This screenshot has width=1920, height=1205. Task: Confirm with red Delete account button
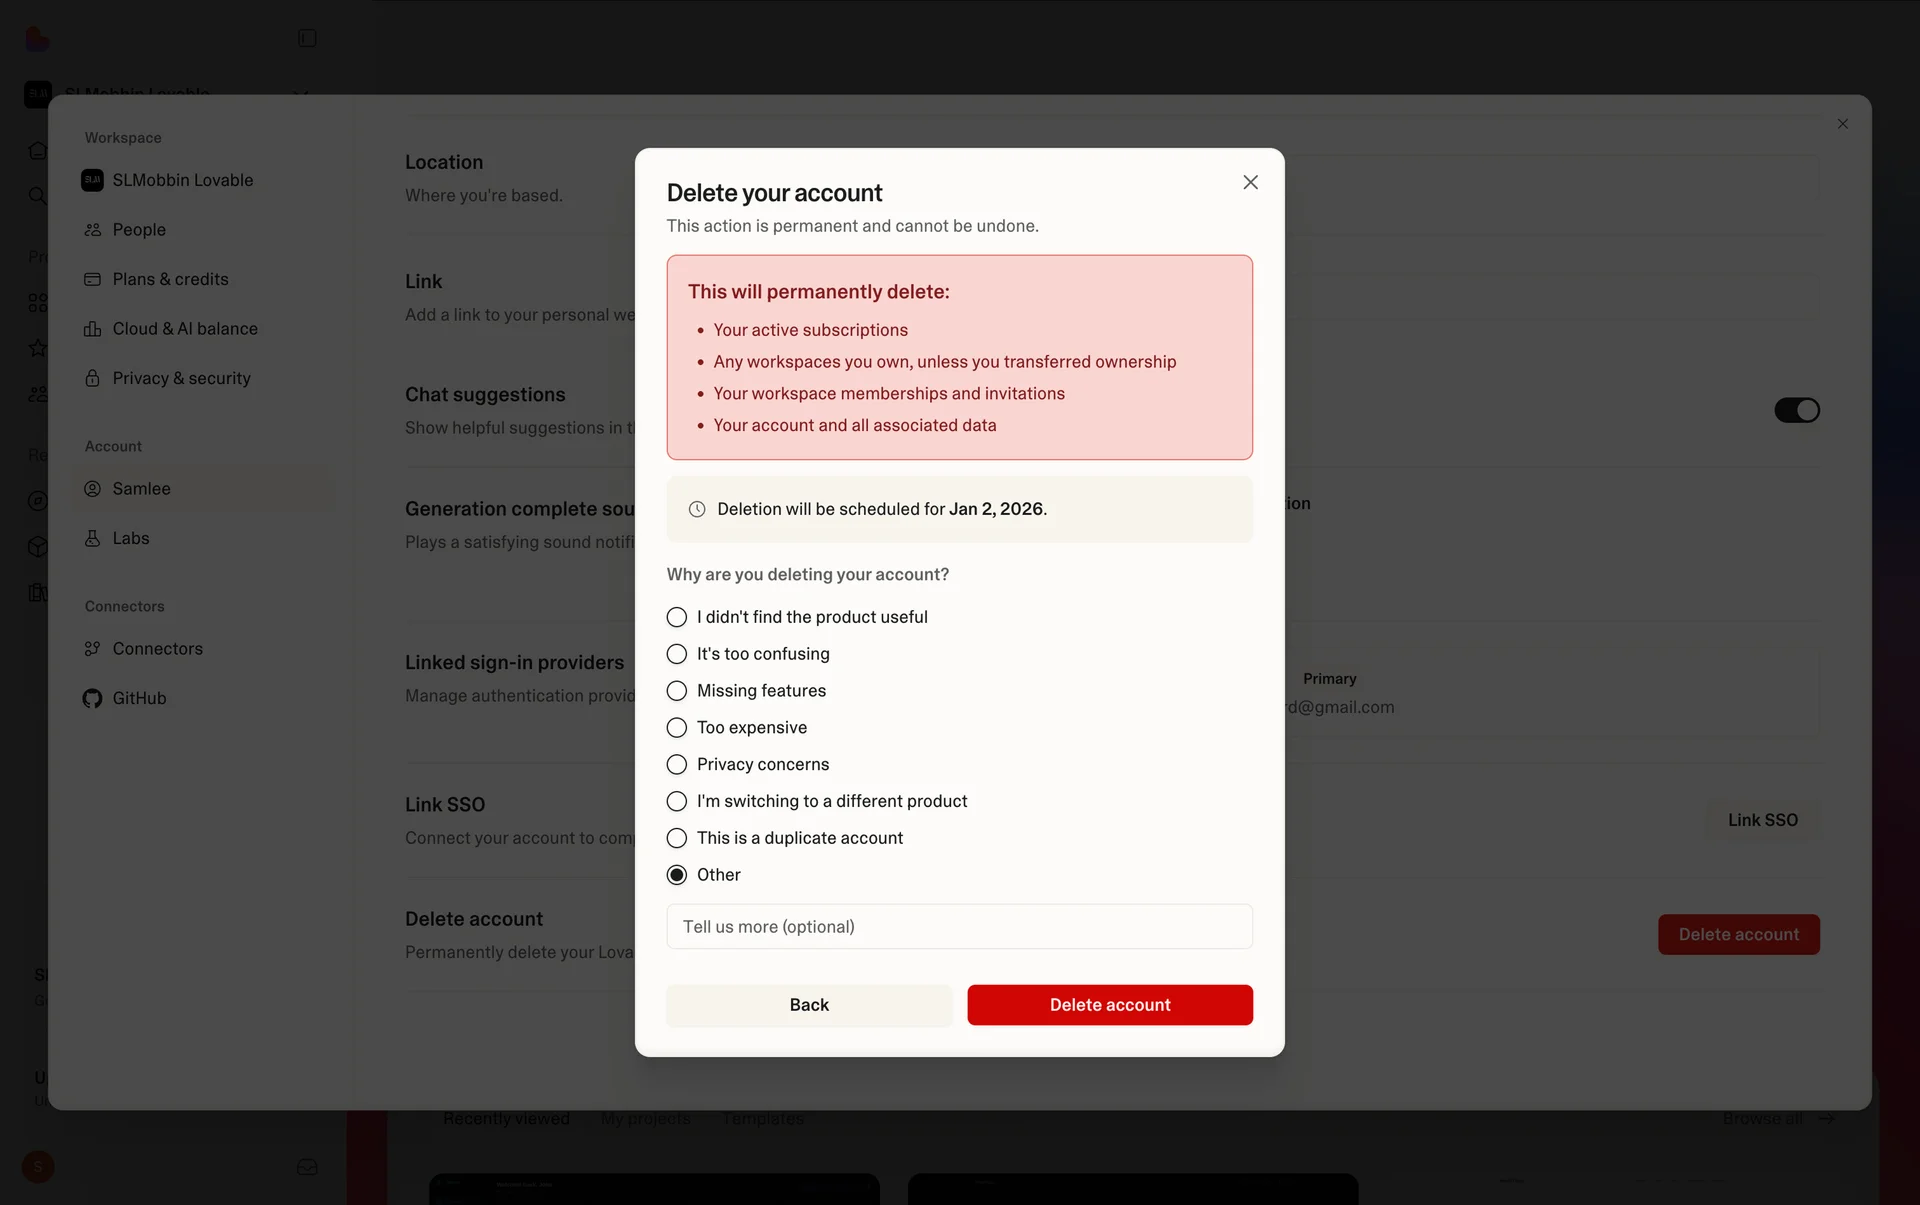[x=1110, y=1005]
